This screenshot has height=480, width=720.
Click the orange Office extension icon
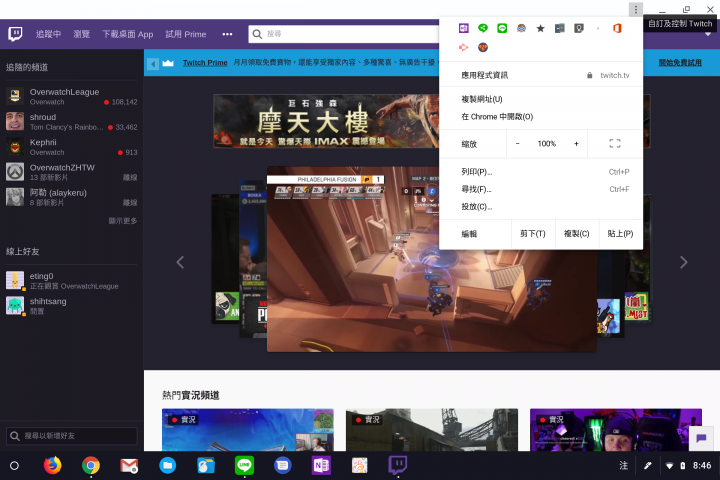pyautogui.click(x=617, y=28)
